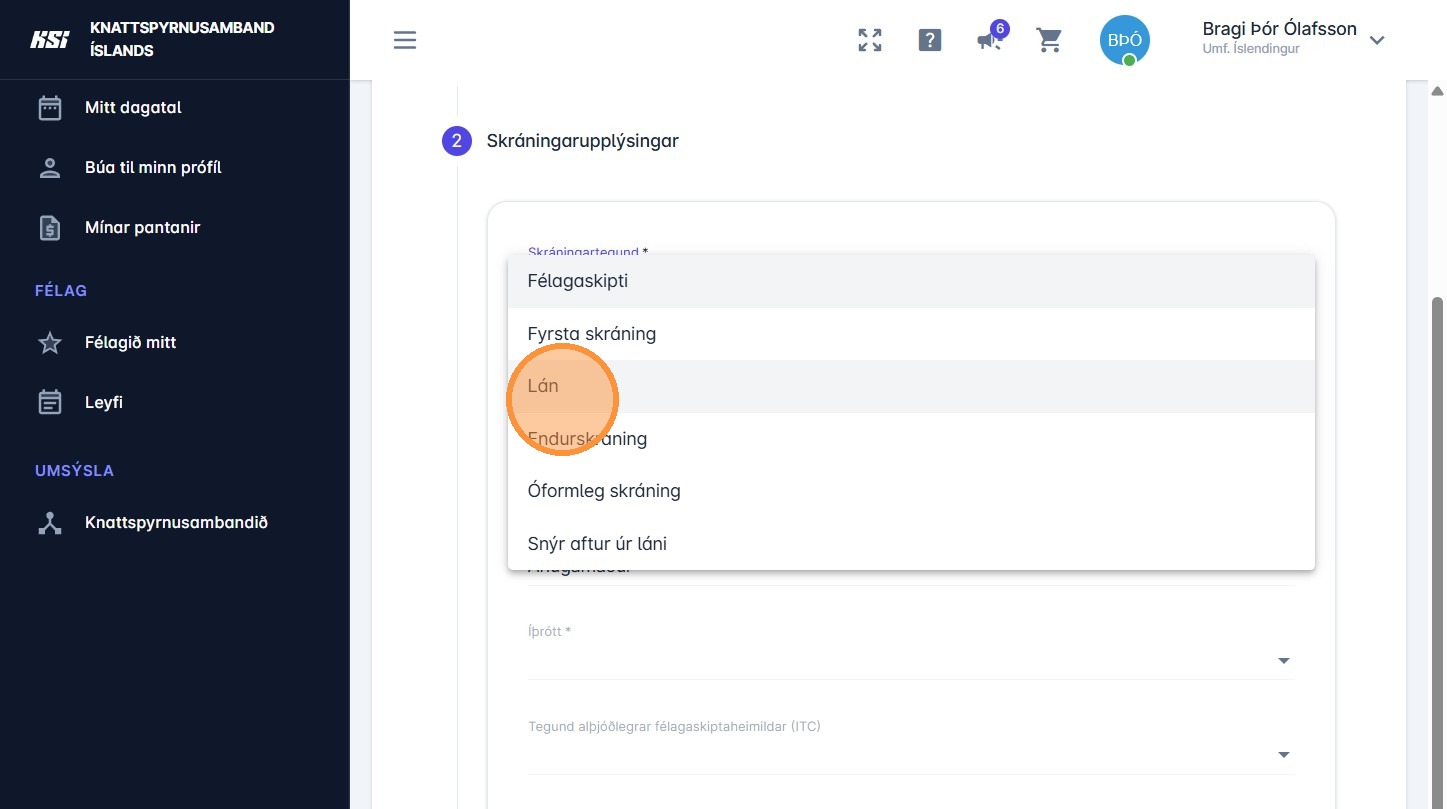This screenshot has width=1447, height=809.
Task: Click the Mitt dagatal calendar icon
Action: click(x=50, y=107)
